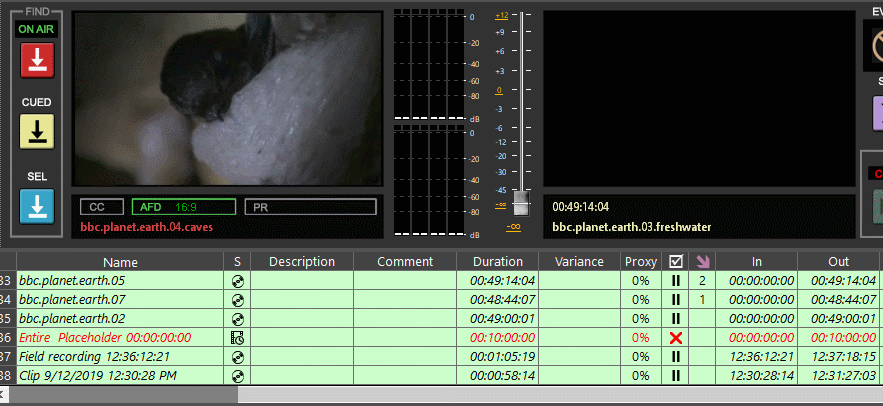Click the minus infinity label under the fader
The width and height of the screenshot is (883, 406).
513,227
